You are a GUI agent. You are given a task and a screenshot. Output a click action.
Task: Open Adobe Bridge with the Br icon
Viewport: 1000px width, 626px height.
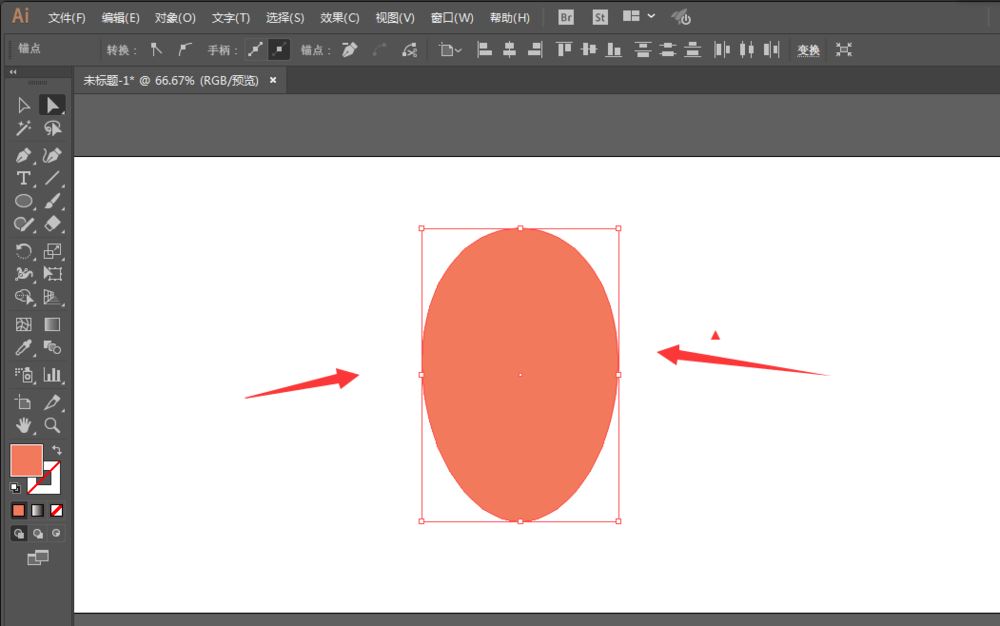[x=566, y=17]
